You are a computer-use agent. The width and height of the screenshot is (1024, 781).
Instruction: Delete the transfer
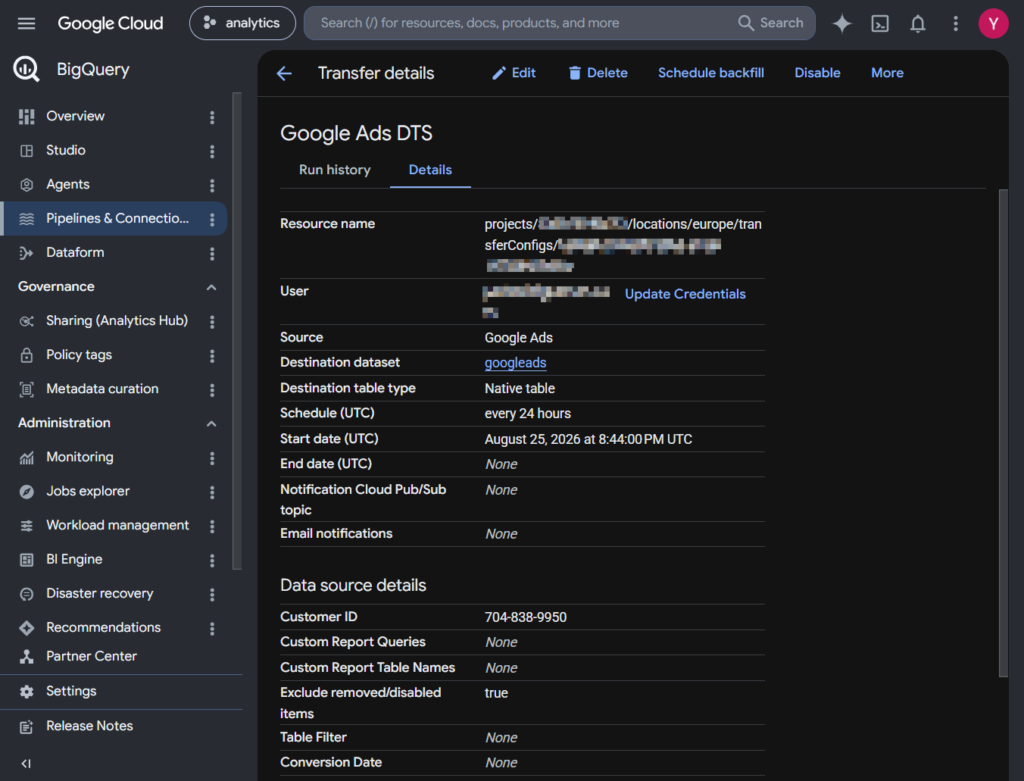pos(598,73)
